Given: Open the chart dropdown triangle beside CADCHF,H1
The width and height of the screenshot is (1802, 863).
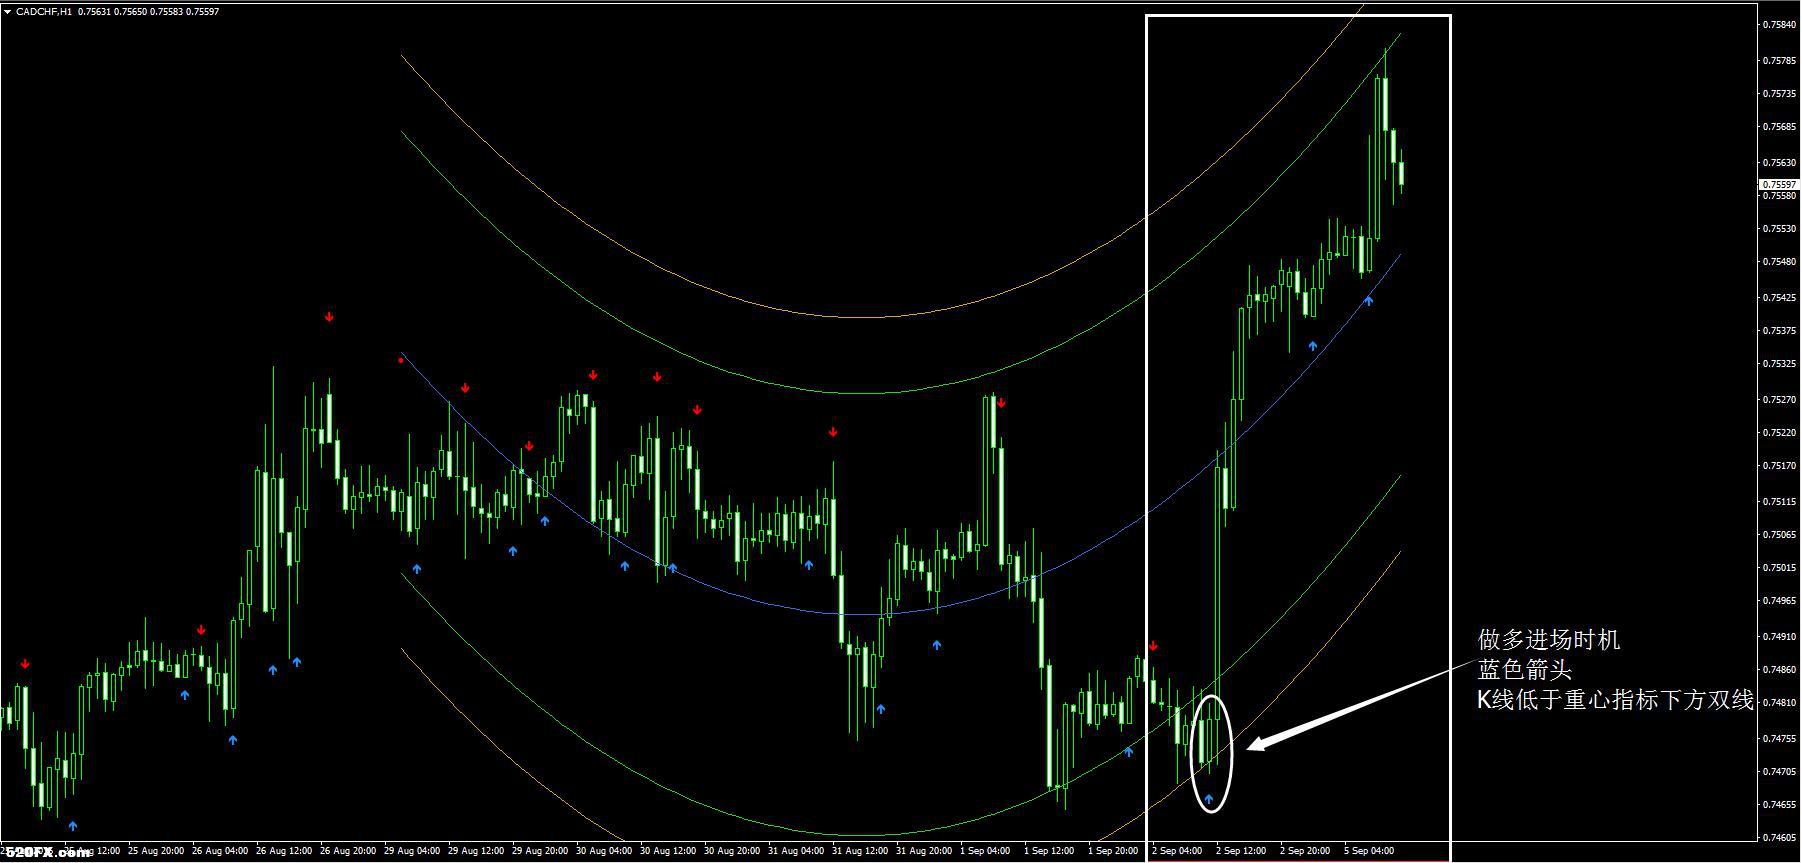Looking at the screenshot, I should (9, 12).
